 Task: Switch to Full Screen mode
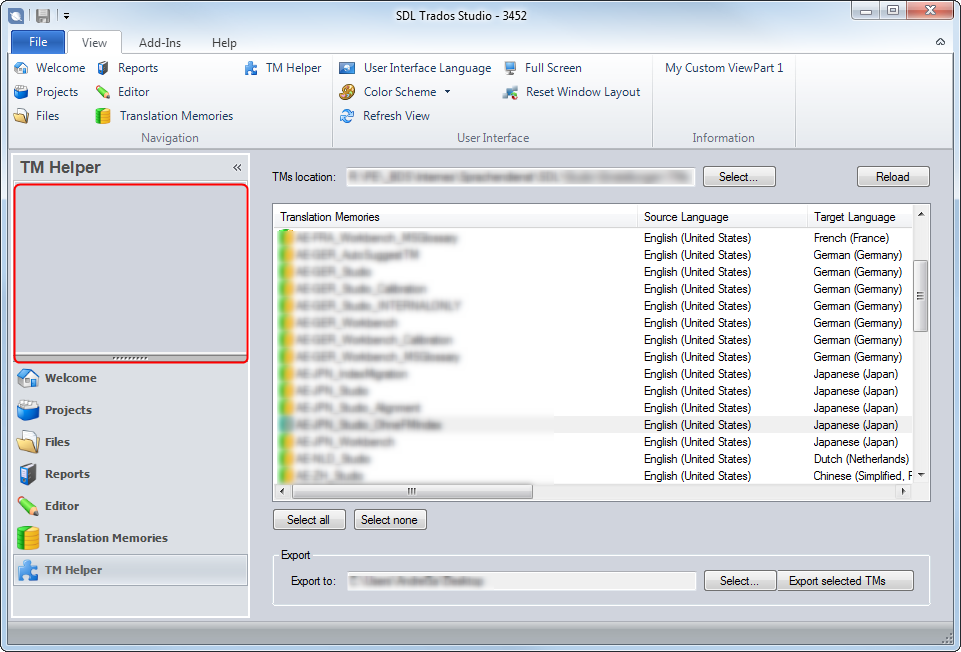coord(543,68)
